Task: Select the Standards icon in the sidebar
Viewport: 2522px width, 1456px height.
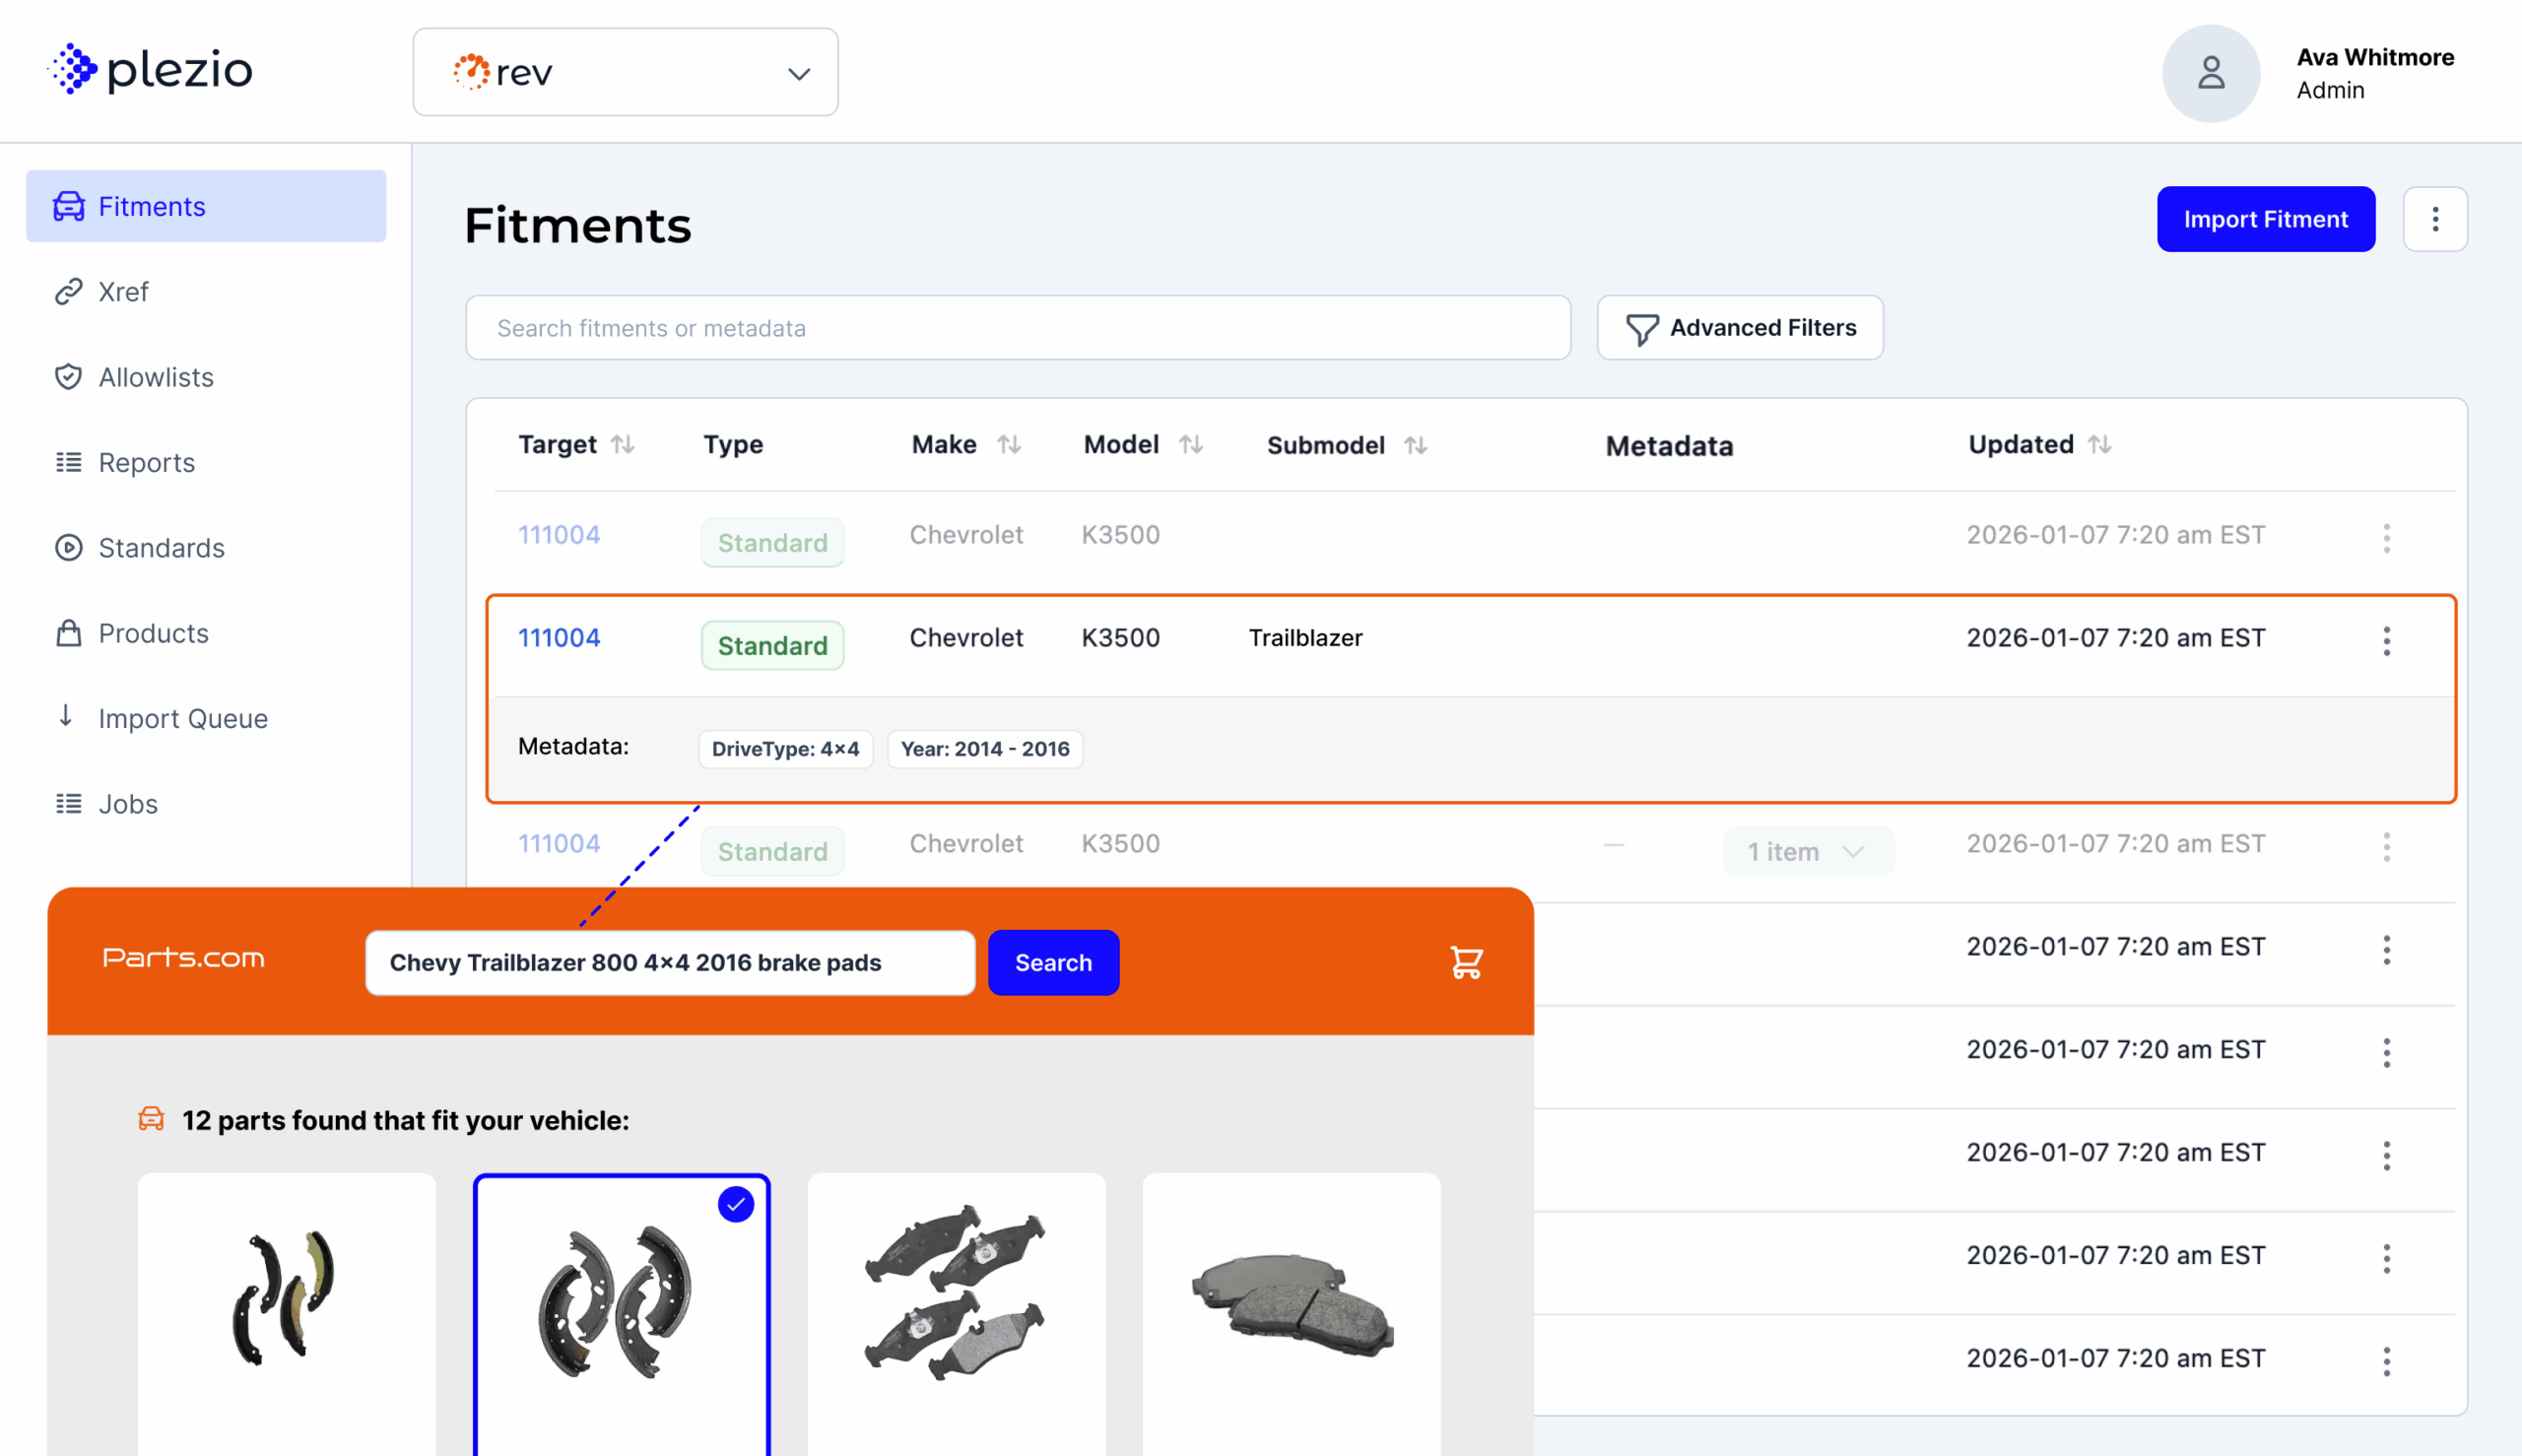Action: coord(68,547)
